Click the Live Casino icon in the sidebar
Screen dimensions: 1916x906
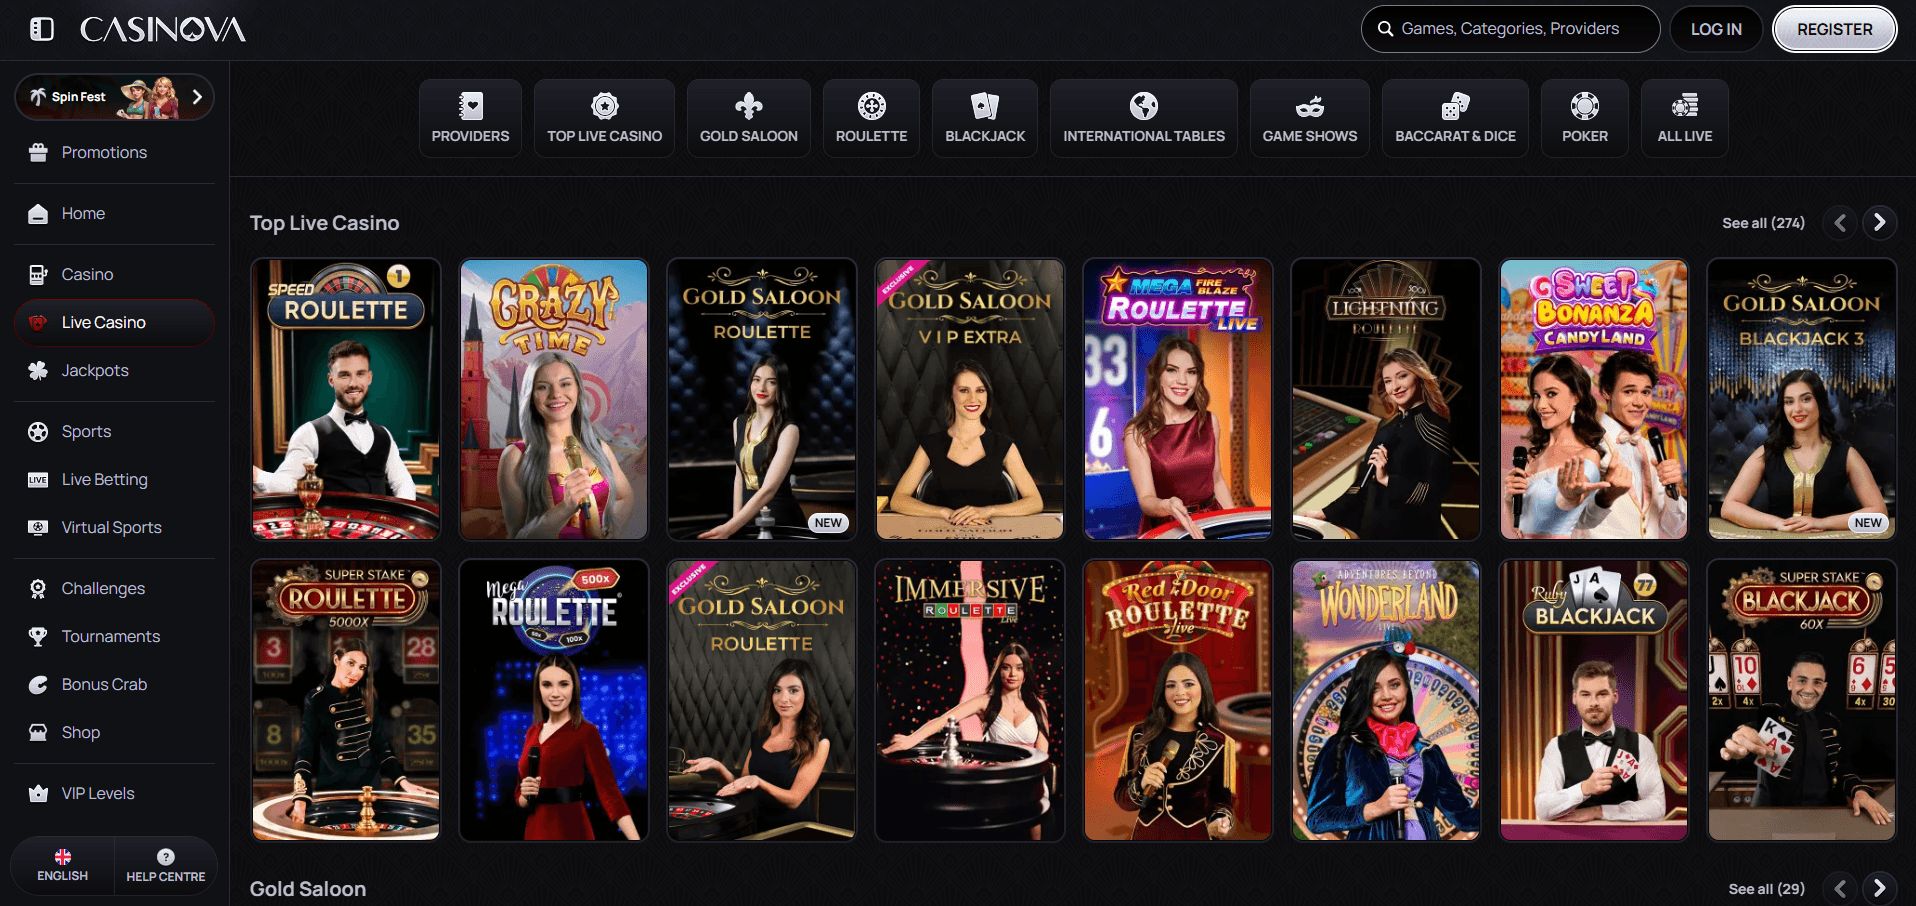[38, 322]
